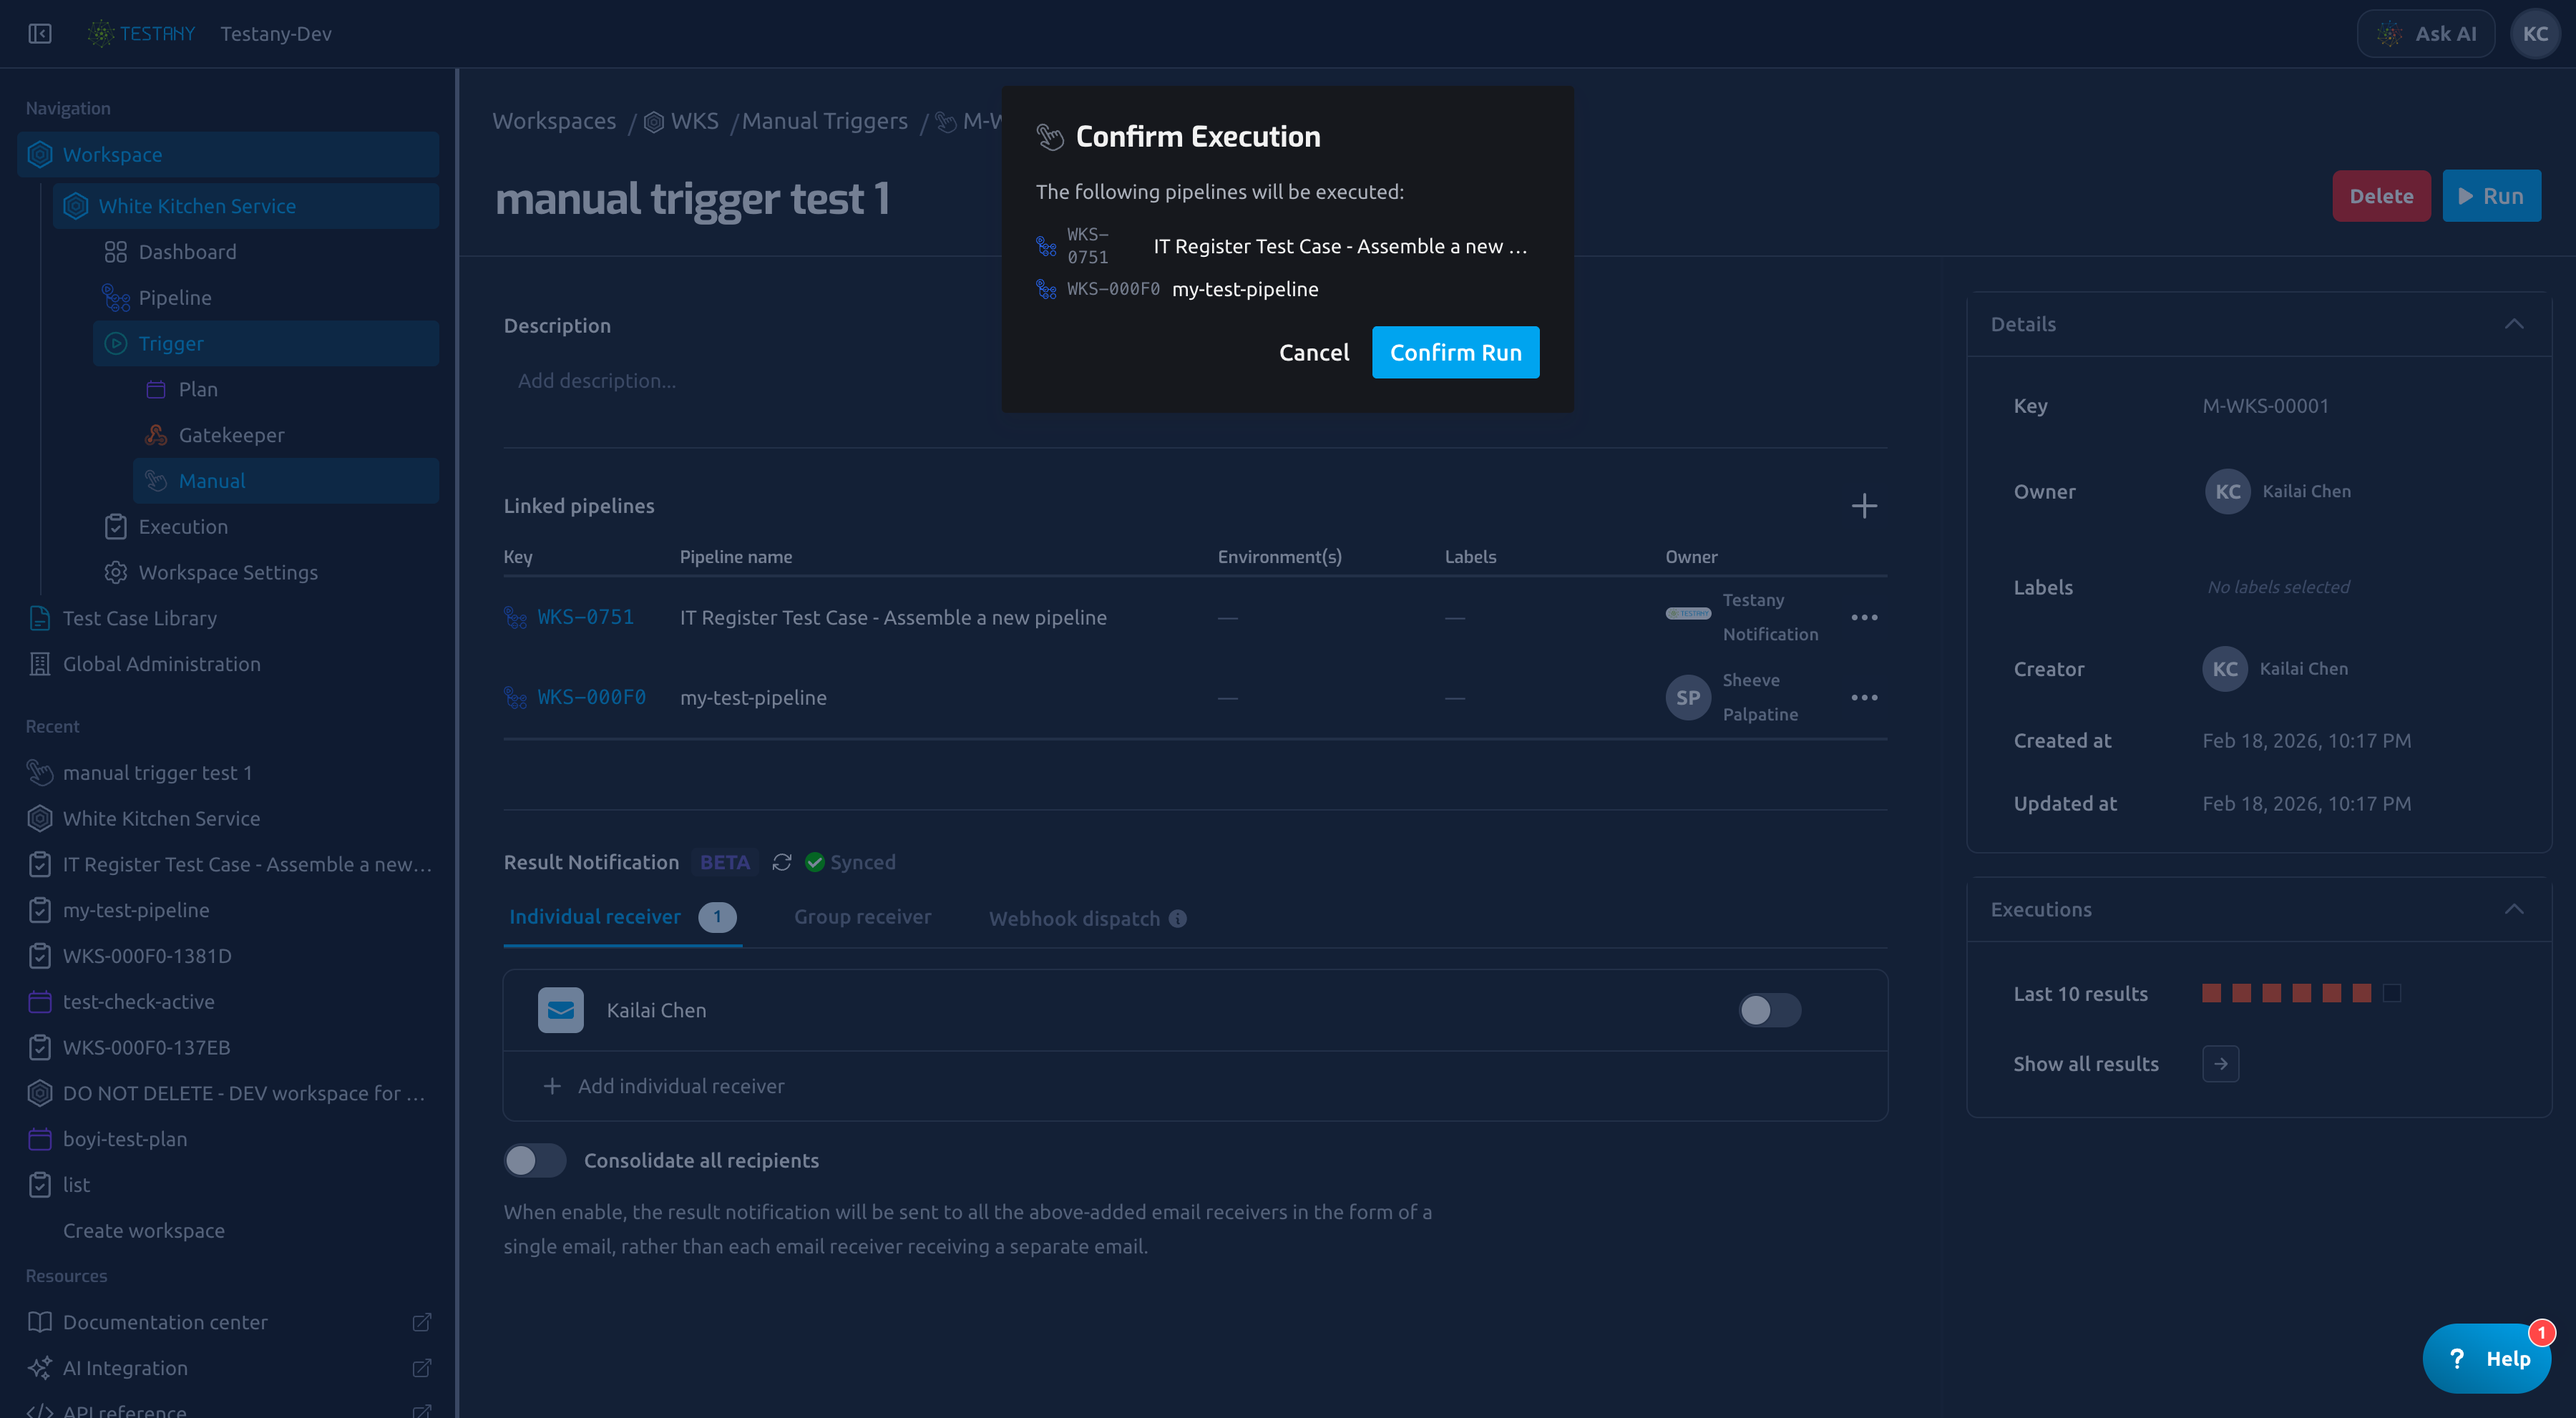Click the Delete button

point(2381,196)
